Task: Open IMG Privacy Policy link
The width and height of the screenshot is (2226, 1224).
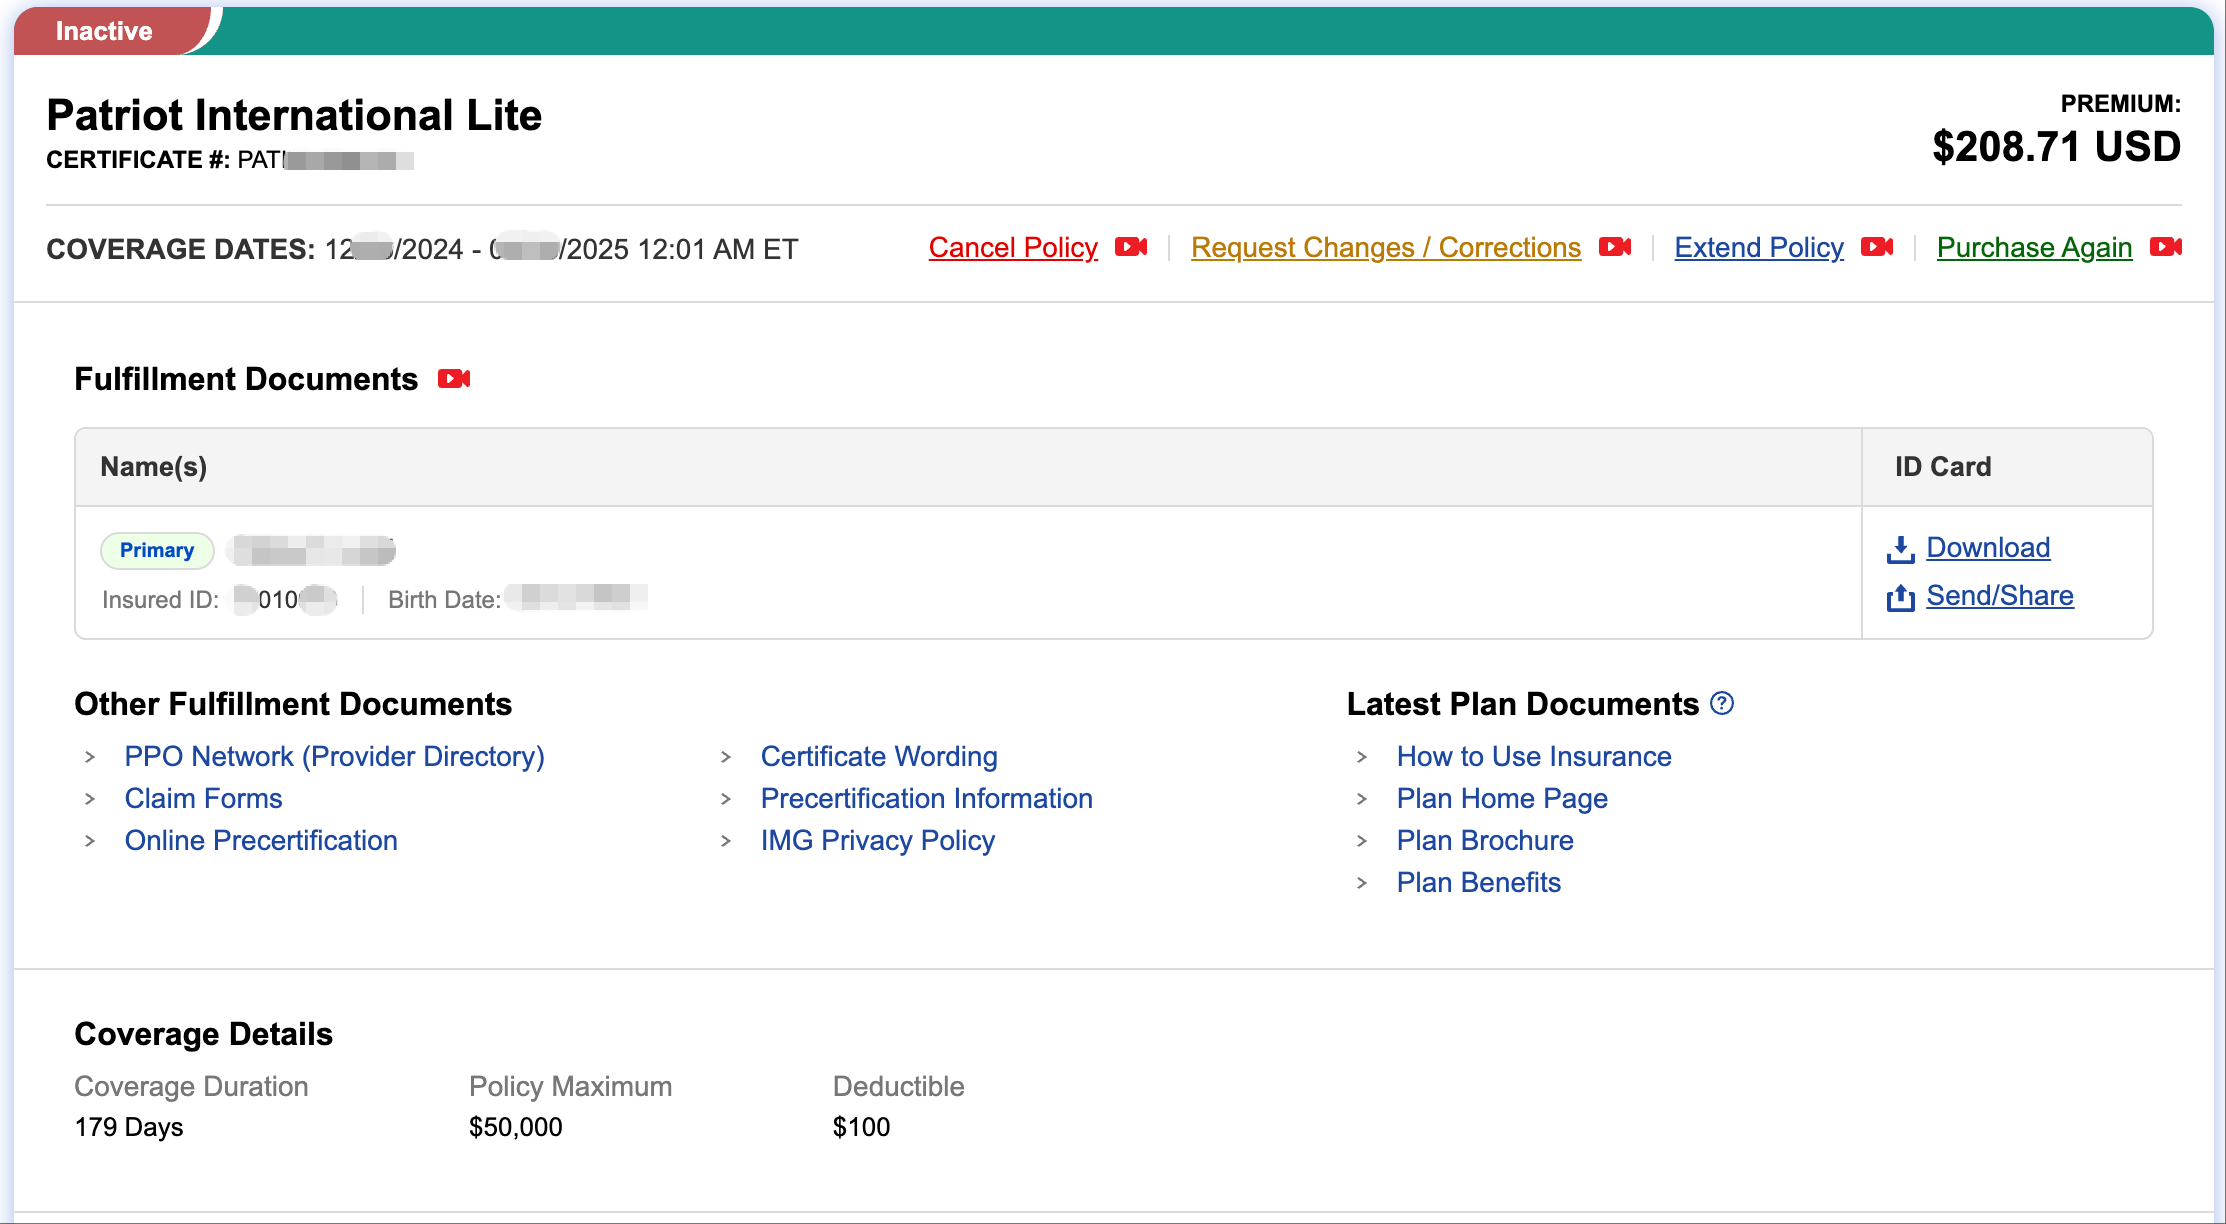Action: [877, 840]
